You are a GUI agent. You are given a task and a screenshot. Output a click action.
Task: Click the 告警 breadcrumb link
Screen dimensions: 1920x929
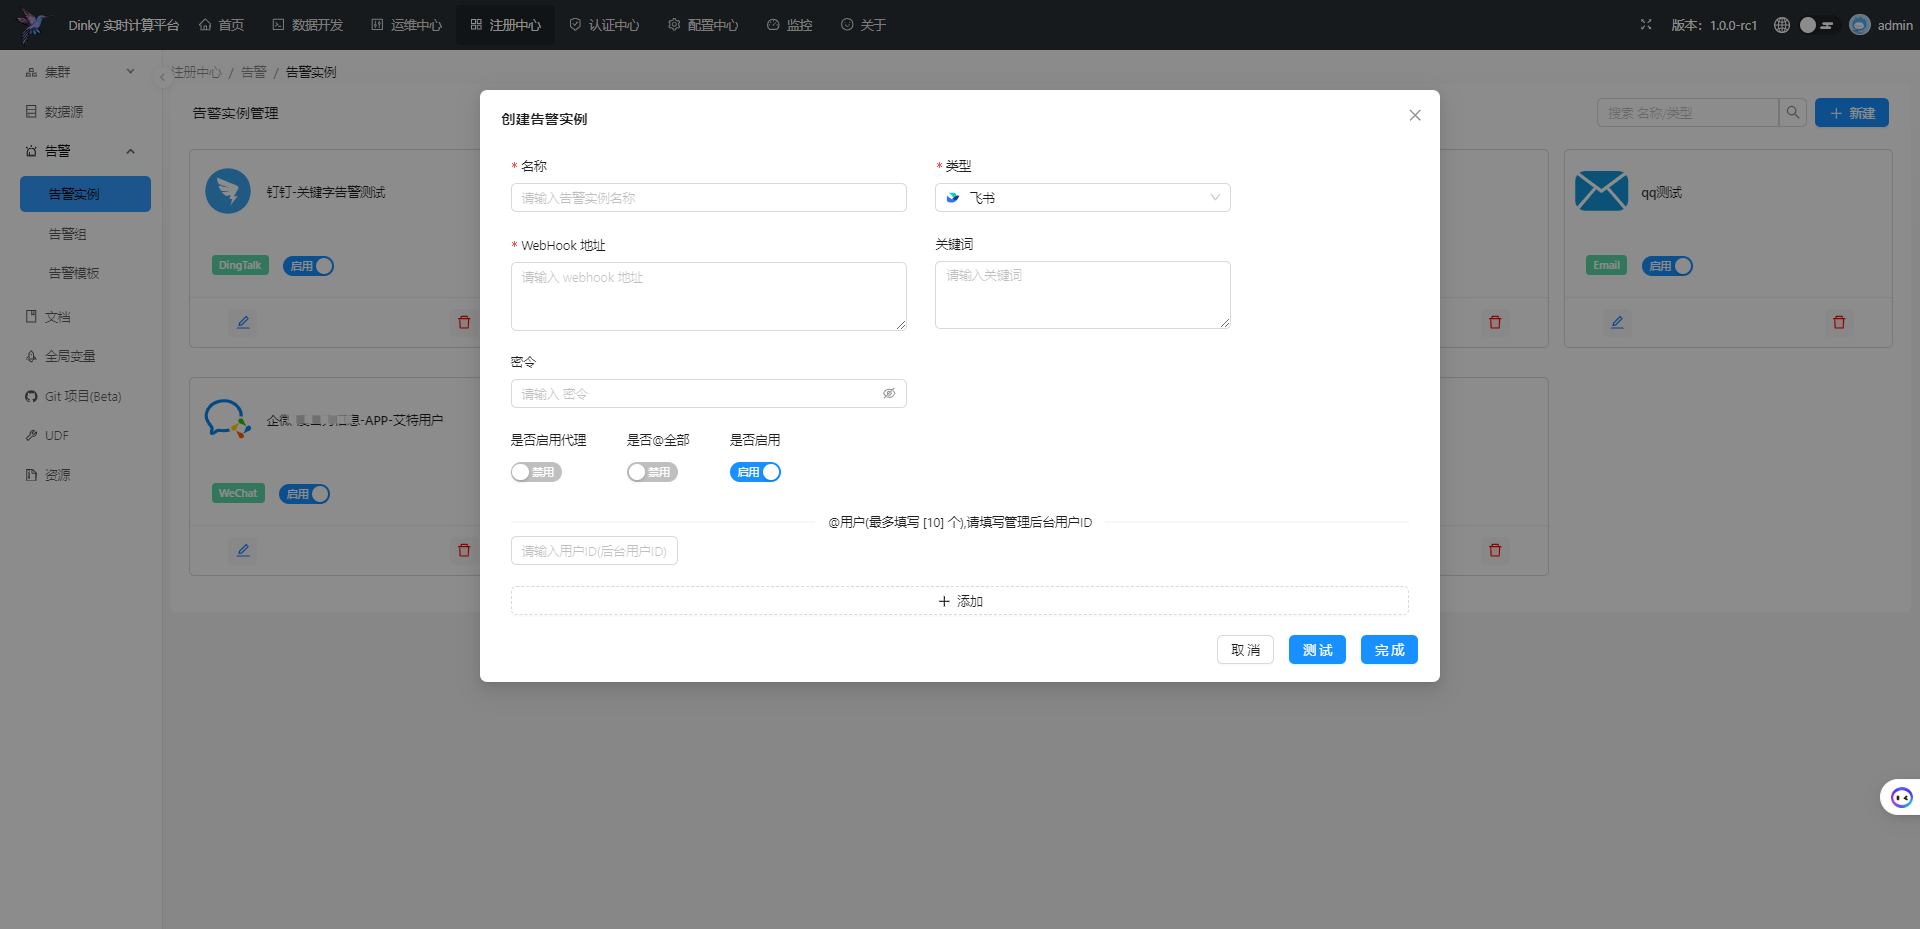coord(254,72)
